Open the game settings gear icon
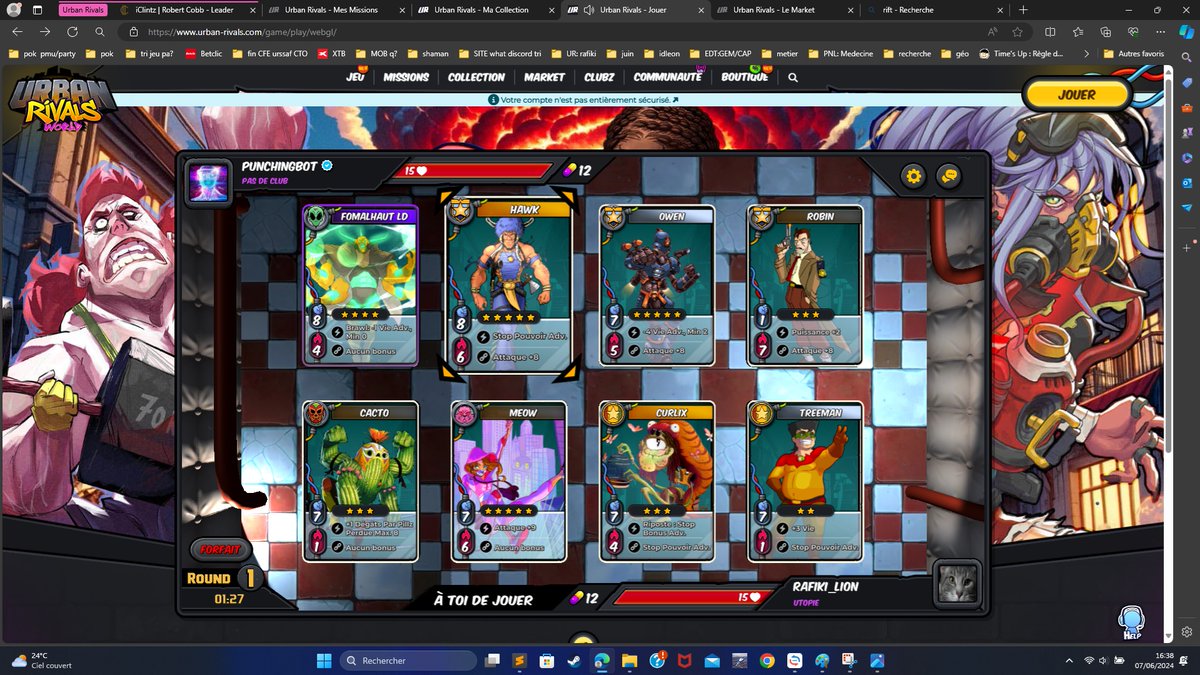The width and height of the screenshot is (1200, 675). pyautogui.click(x=913, y=177)
